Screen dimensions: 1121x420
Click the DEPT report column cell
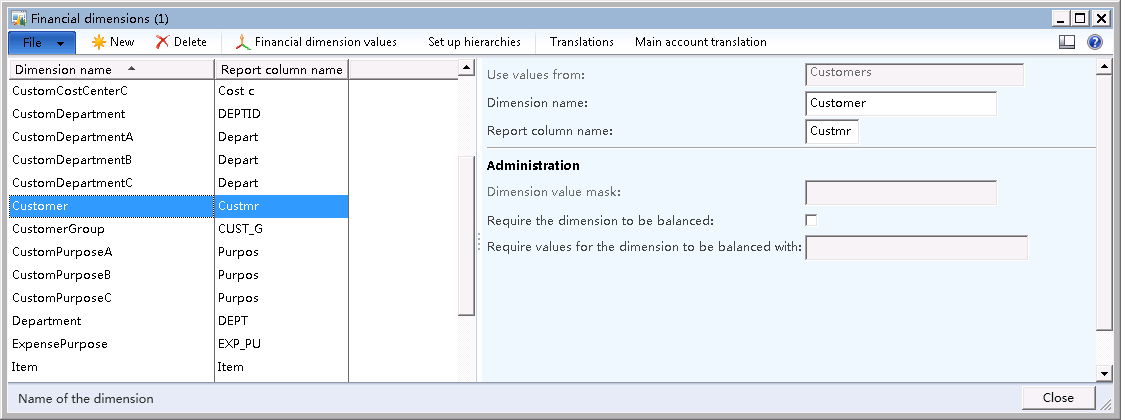[282, 321]
